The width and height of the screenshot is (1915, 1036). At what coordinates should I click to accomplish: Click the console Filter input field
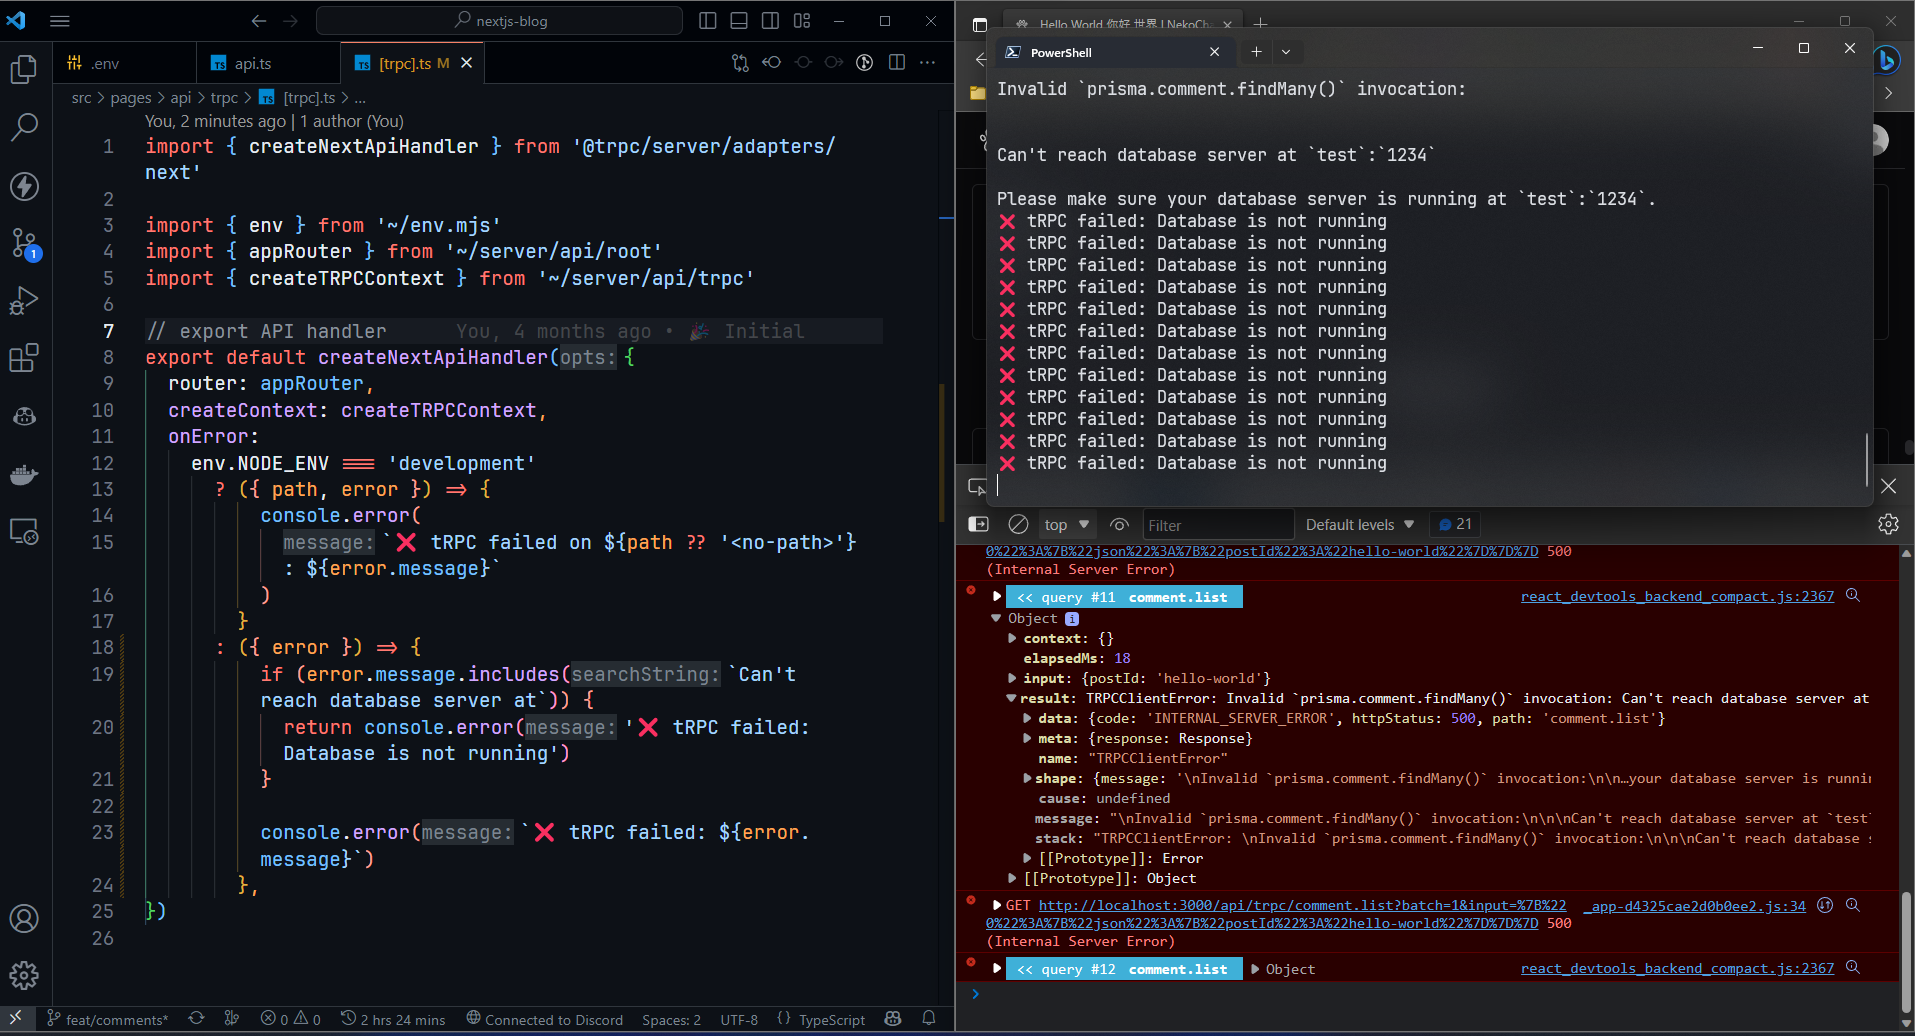pyautogui.click(x=1217, y=525)
